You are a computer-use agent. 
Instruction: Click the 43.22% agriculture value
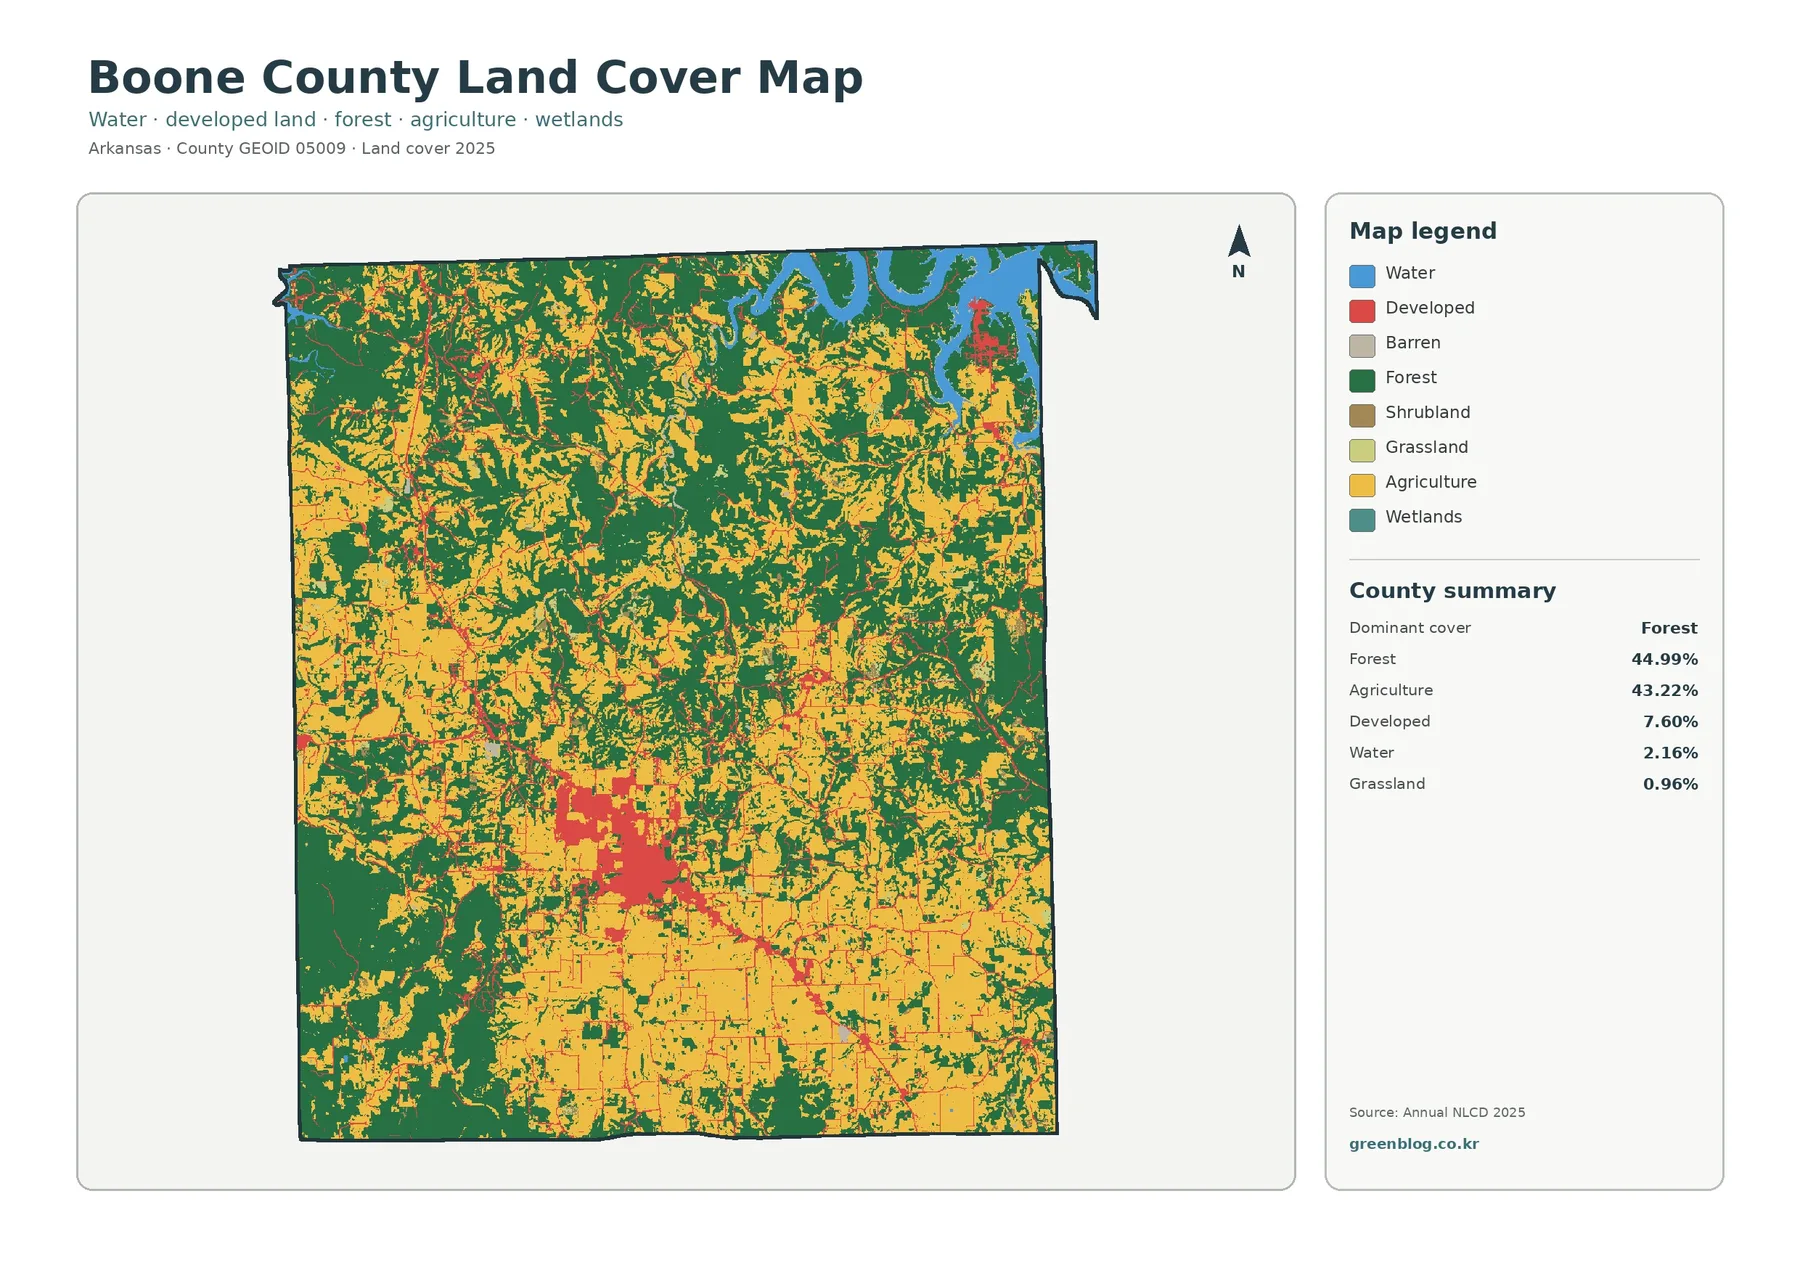[x=1665, y=690]
